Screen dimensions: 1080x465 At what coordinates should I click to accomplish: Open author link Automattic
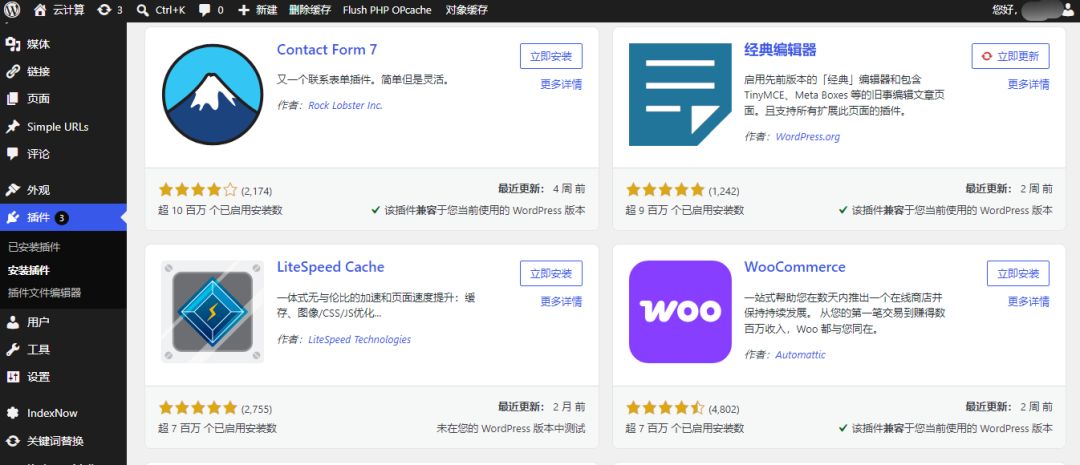click(x=800, y=355)
